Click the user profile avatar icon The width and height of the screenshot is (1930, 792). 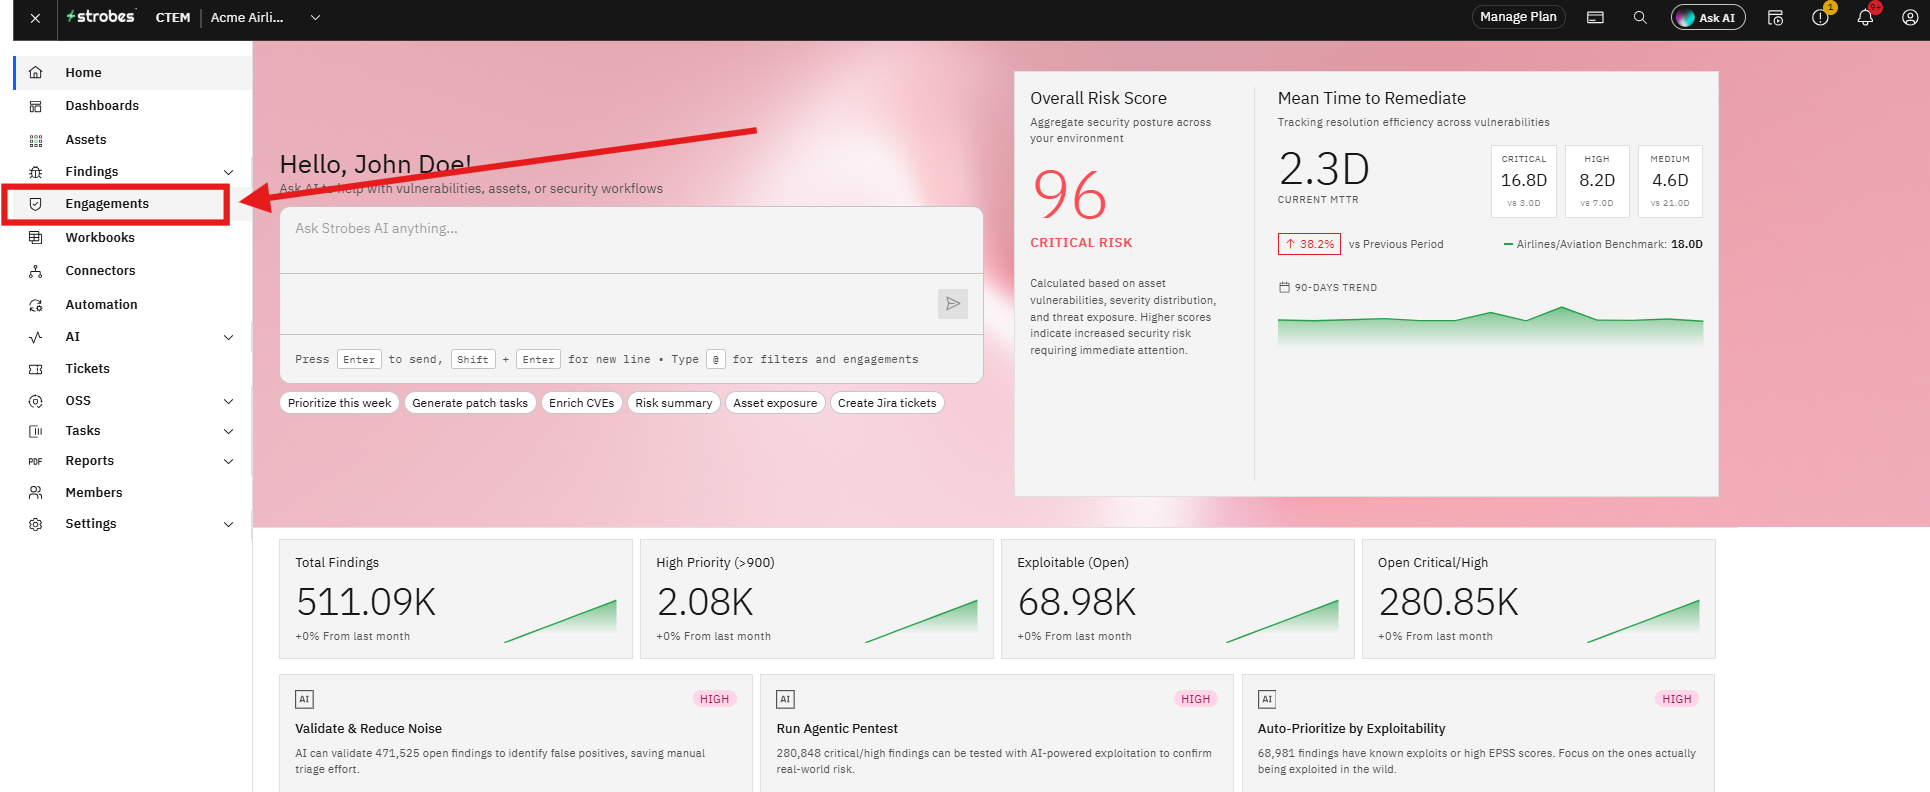coord(1910,17)
